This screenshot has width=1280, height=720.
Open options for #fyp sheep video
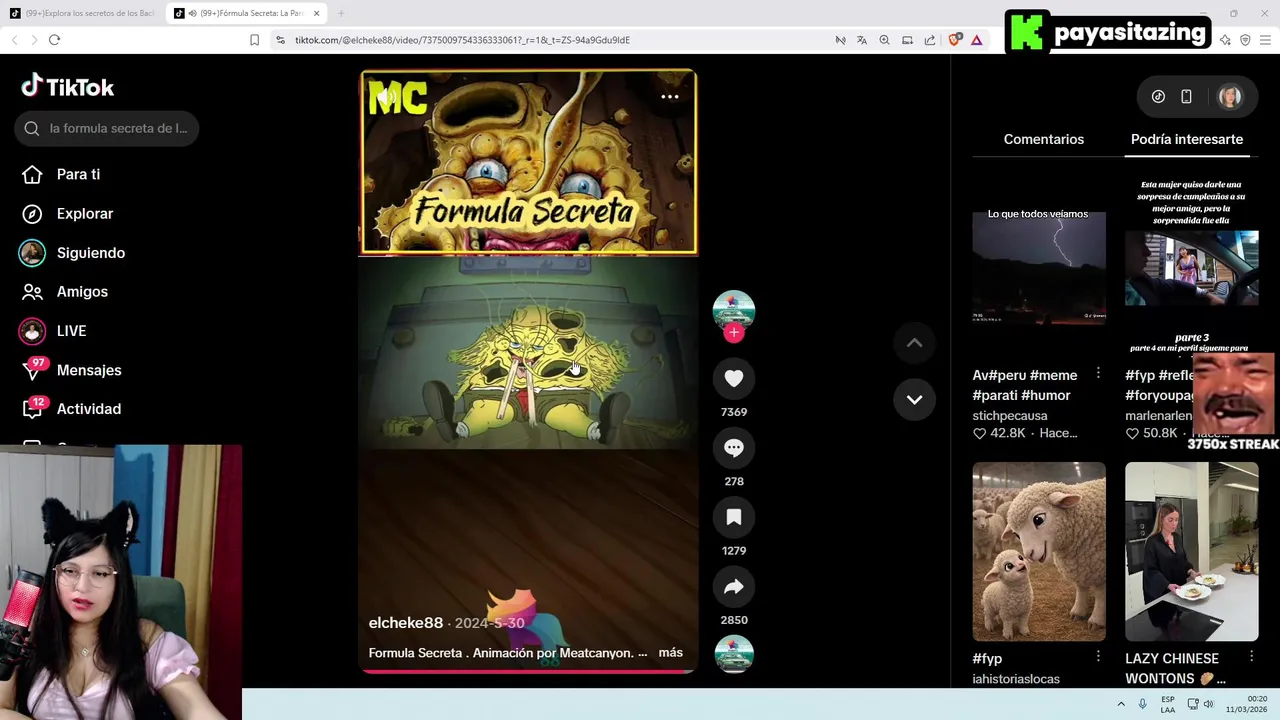1098,656
